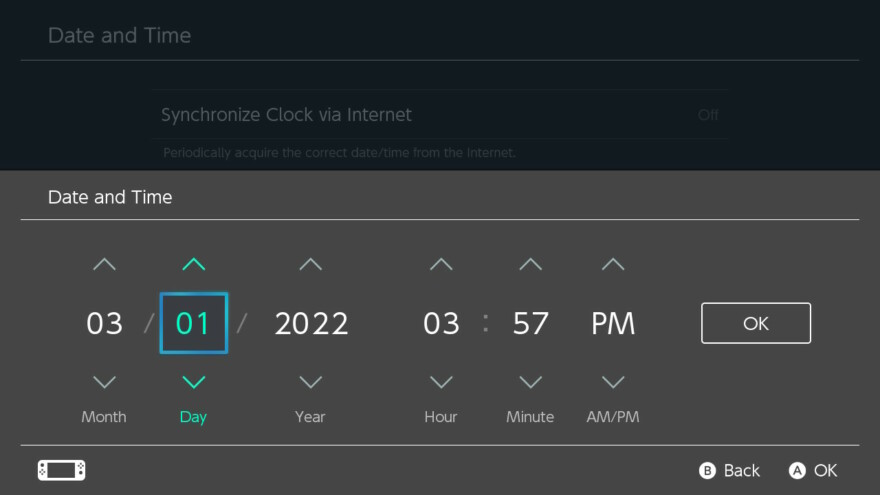Screen dimensions: 880x495
Task: Select the highlighted day value 01
Action: click(194, 323)
